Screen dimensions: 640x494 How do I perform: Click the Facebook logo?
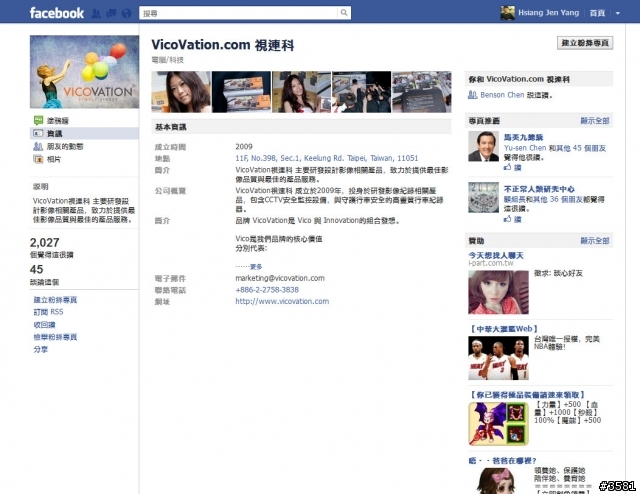pos(57,13)
